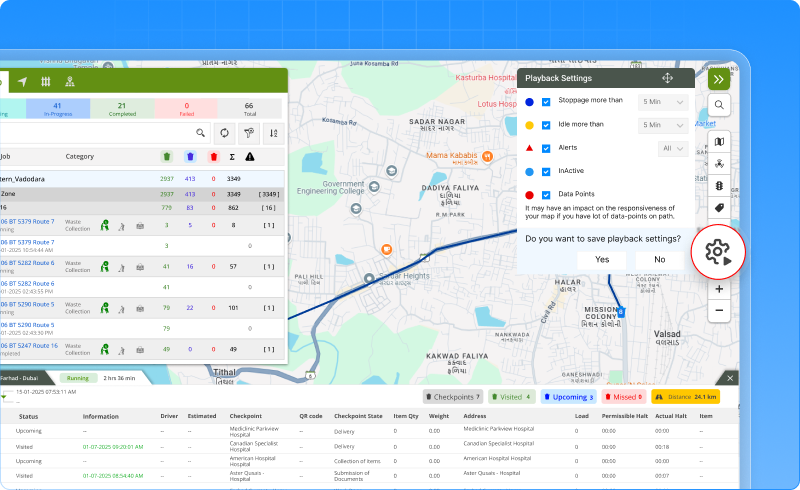Select the In-Progress status tab
Screen dimensions: 800x490
click(x=57, y=108)
